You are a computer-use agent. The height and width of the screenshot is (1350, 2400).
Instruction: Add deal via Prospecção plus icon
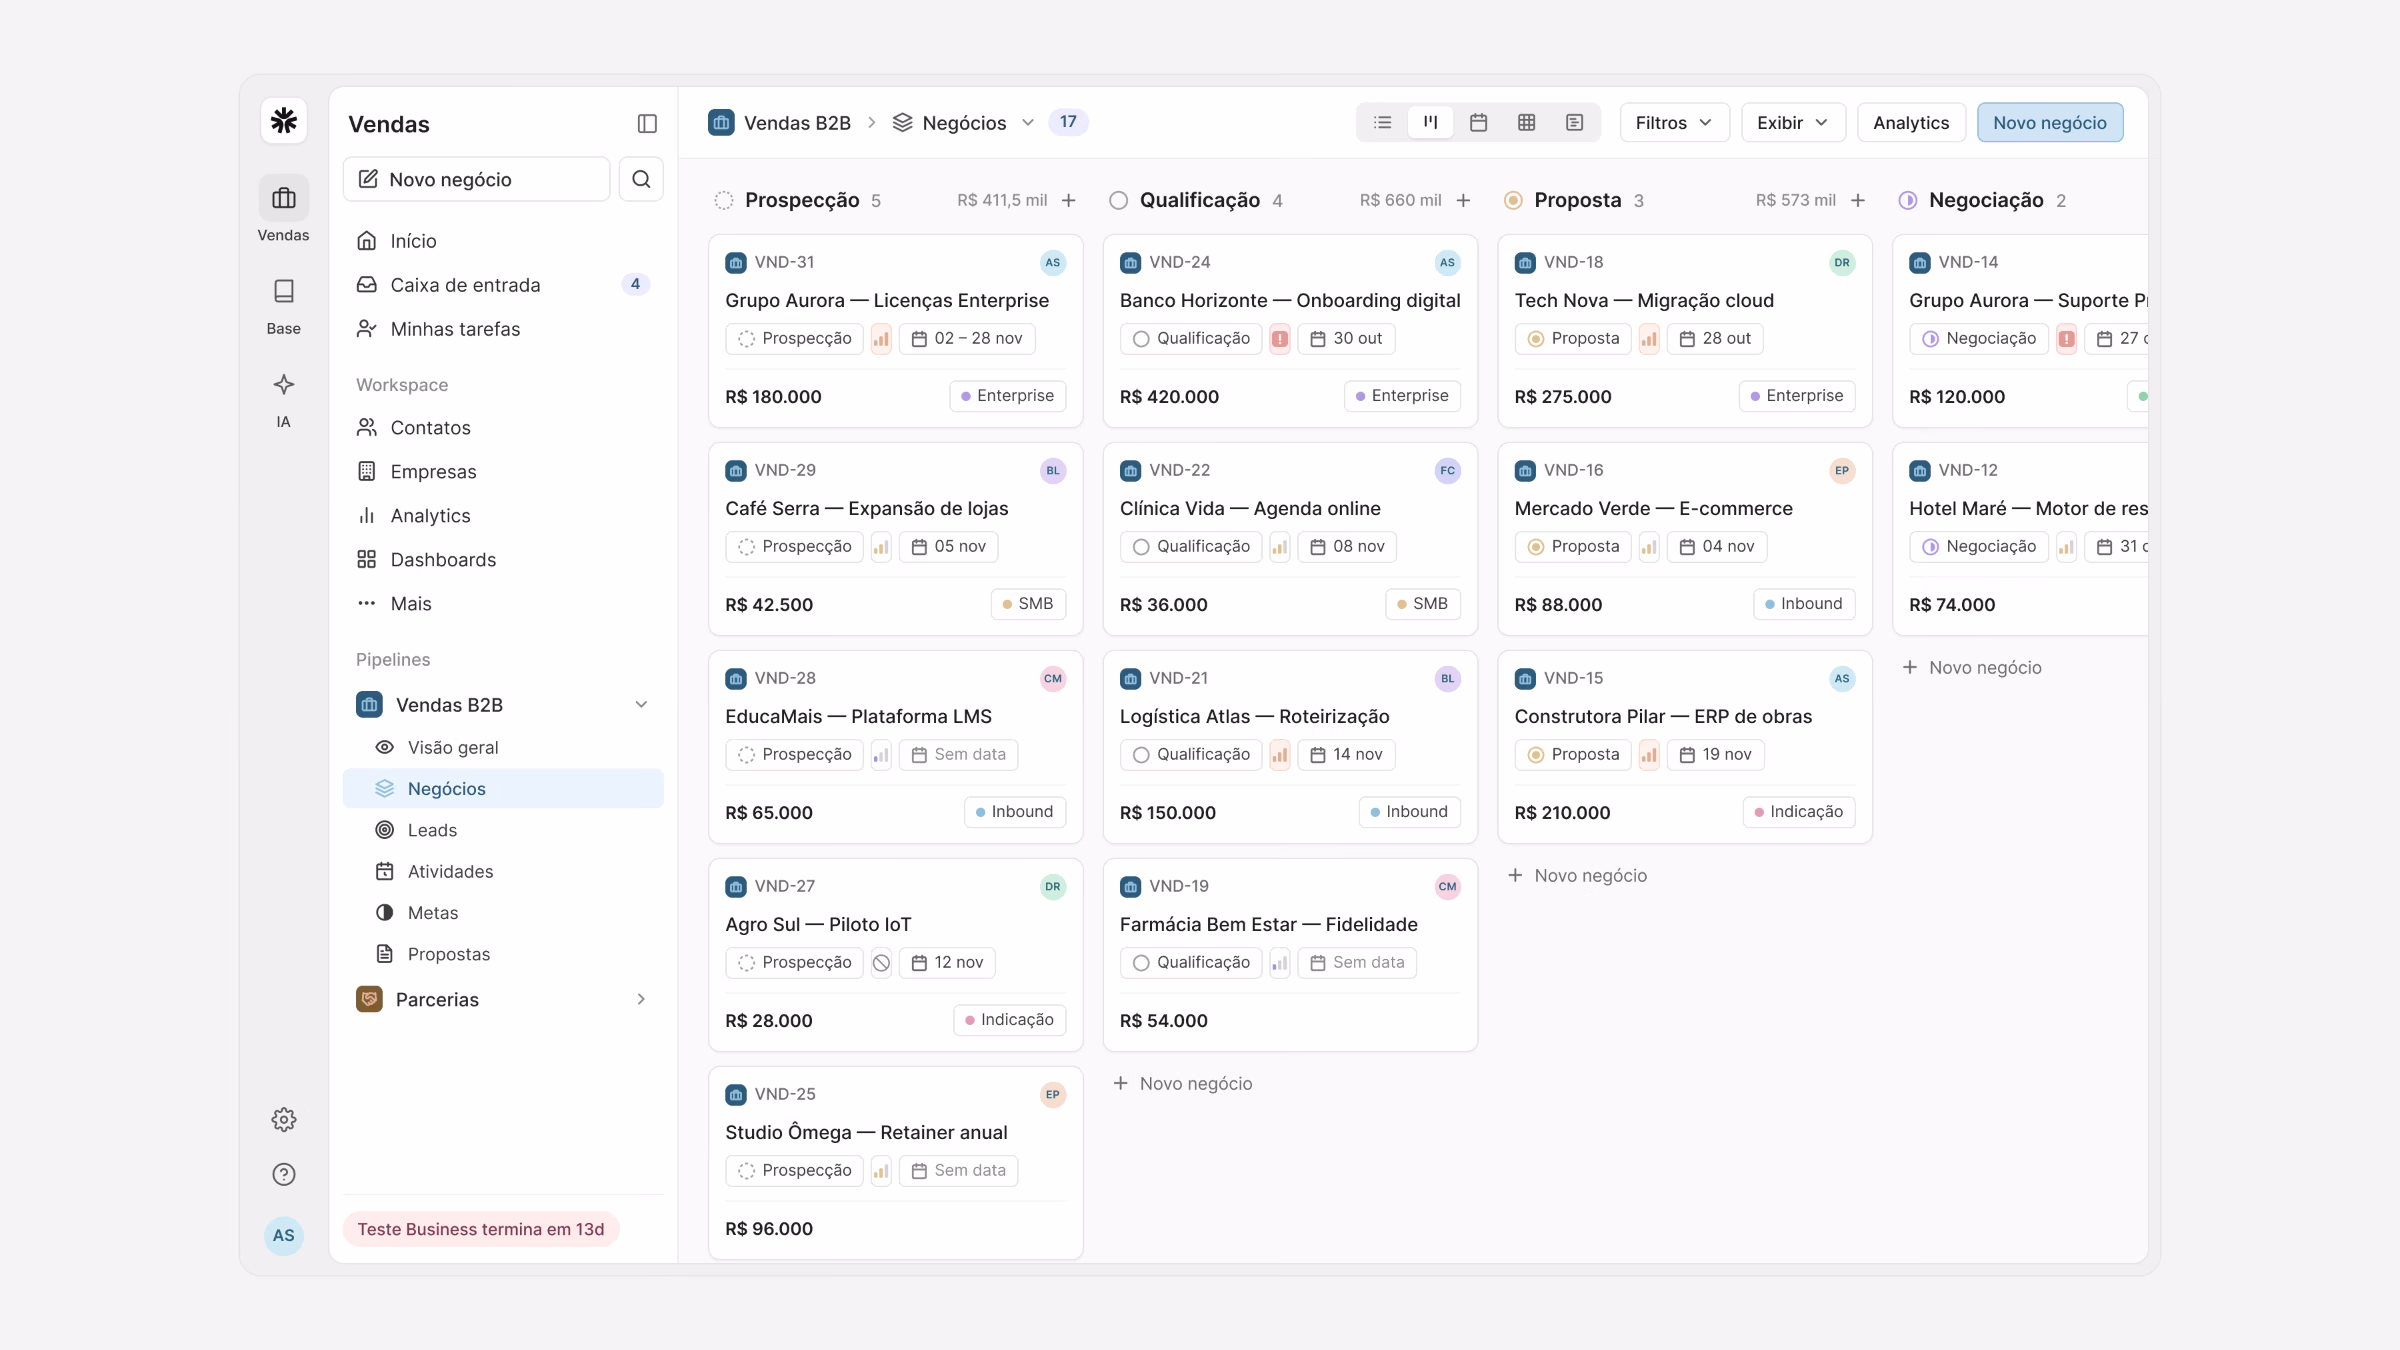1069,200
